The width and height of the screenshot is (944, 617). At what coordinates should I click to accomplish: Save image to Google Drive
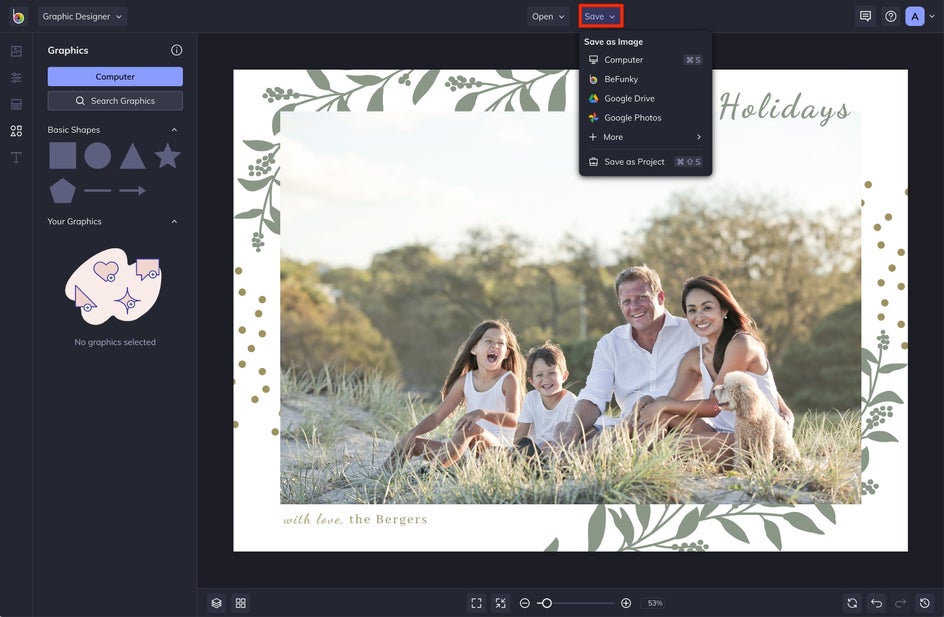tap(645, 98)
